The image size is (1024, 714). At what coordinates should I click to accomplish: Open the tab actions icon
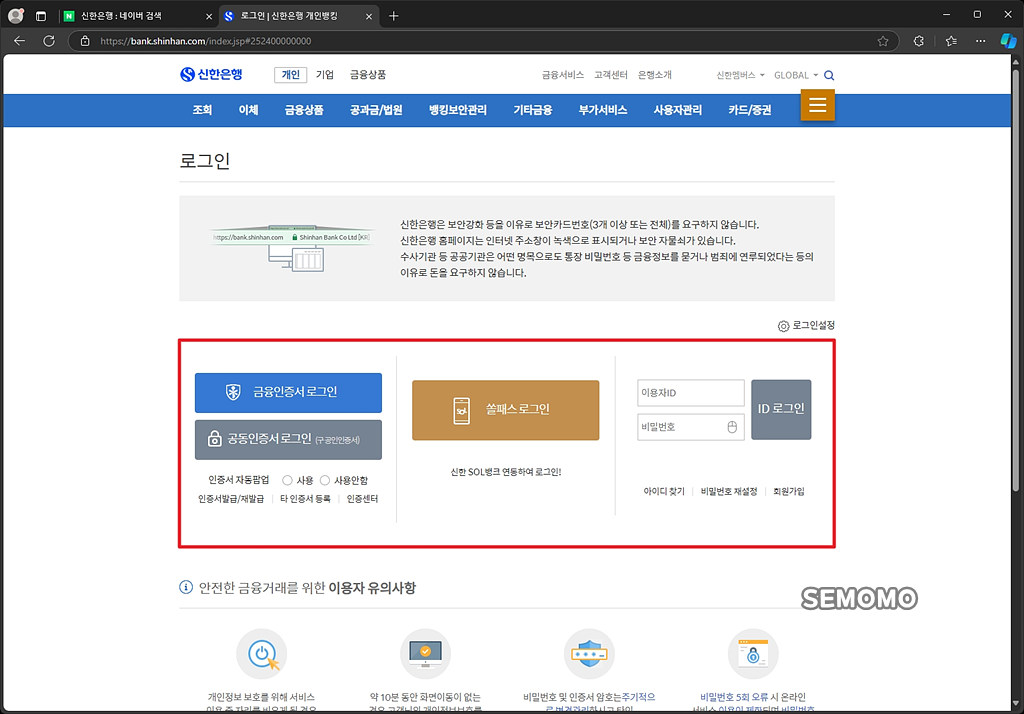click(41, 16)
